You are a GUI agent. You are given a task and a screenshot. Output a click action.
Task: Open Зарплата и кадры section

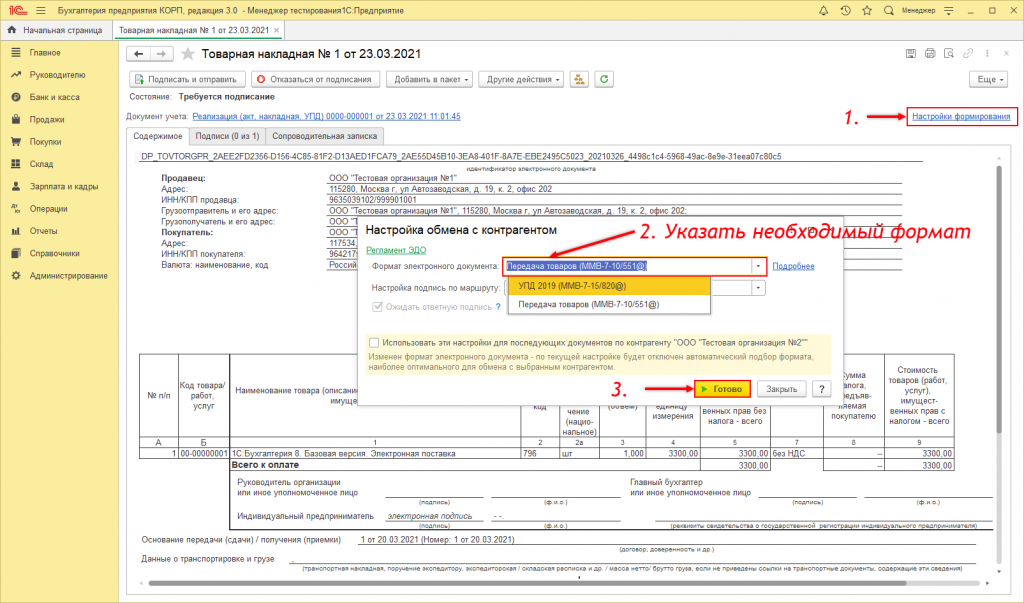pos(64,186)
